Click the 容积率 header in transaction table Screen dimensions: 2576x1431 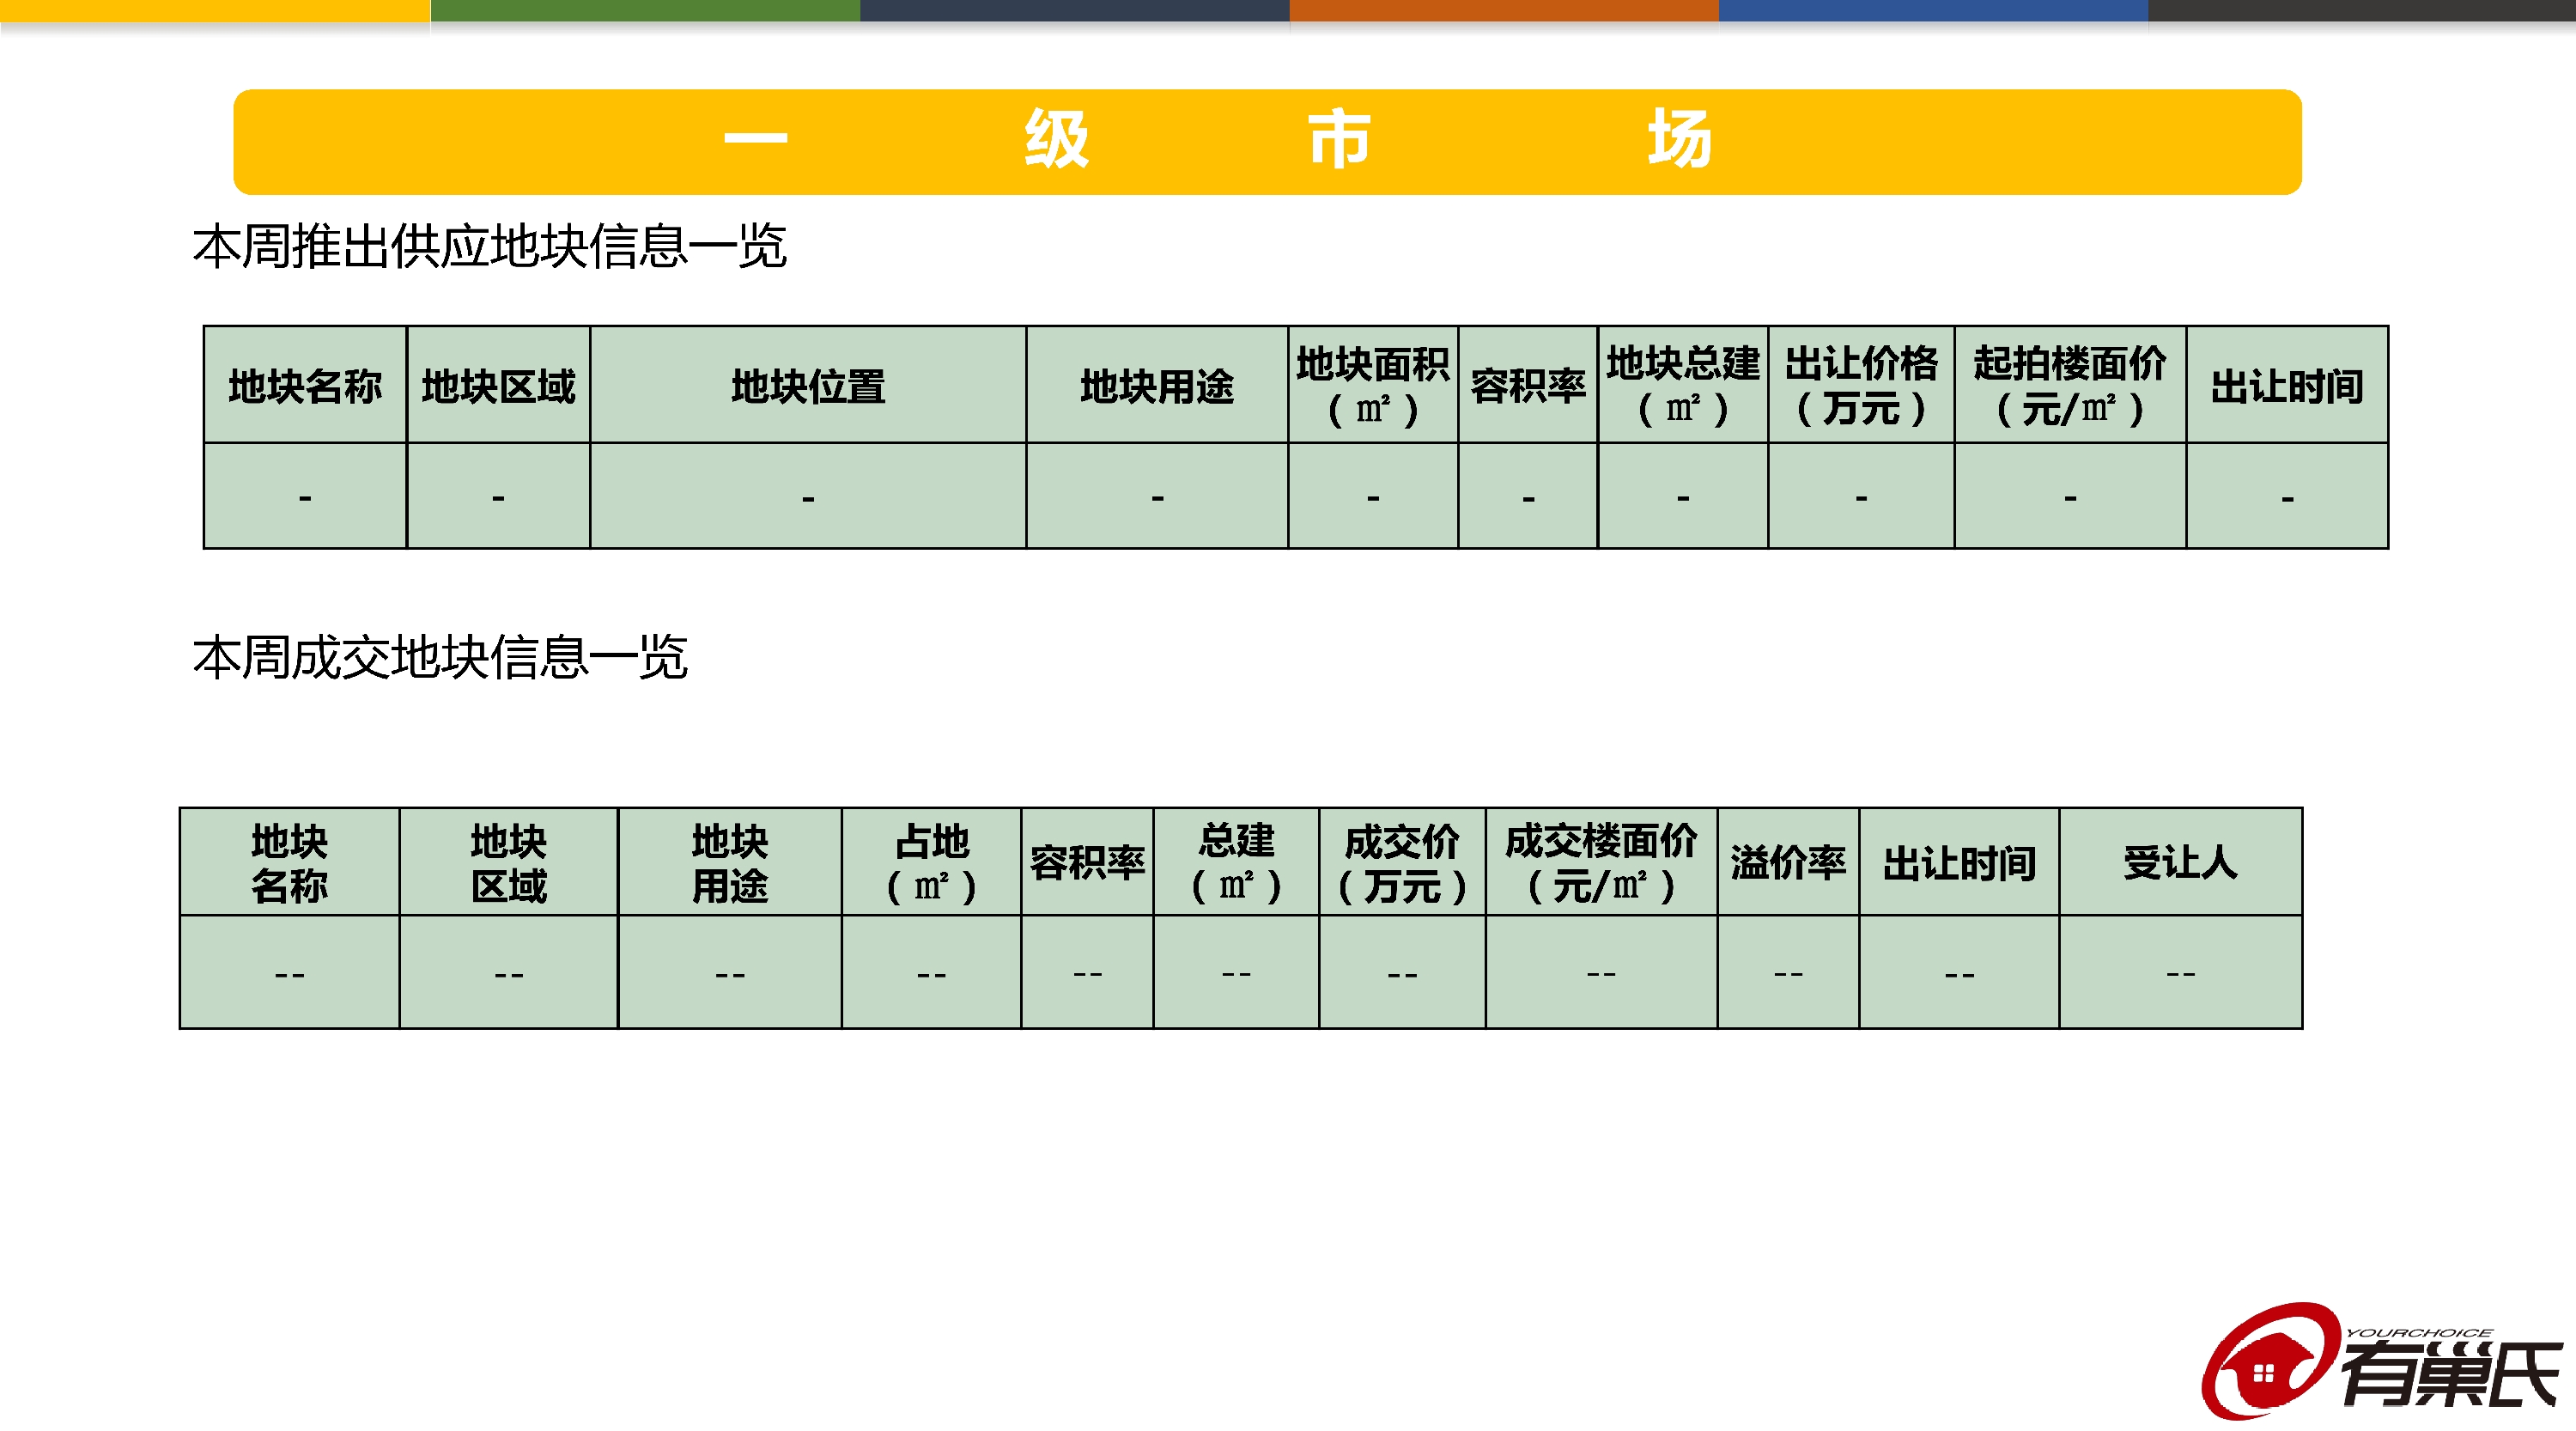pos(1087,862)
